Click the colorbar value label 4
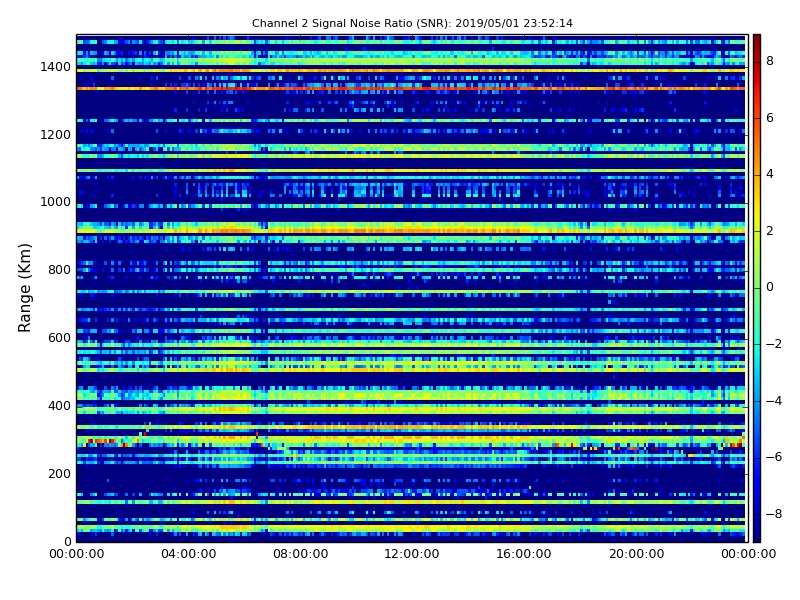 (x=770, y=174)
